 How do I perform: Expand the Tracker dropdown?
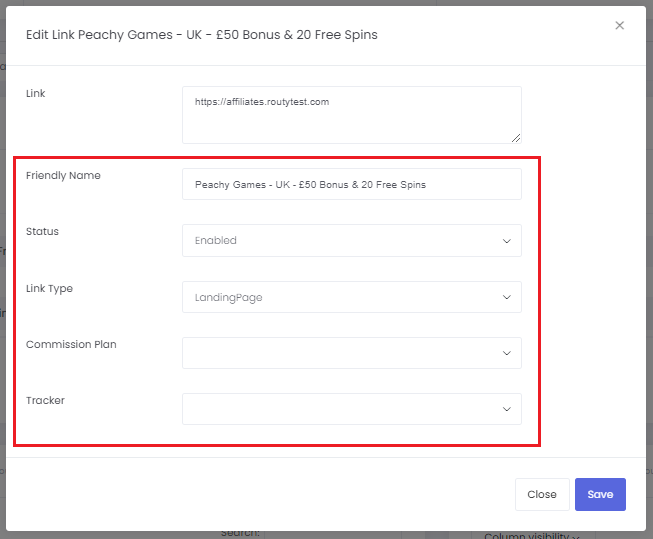point(351,409)
